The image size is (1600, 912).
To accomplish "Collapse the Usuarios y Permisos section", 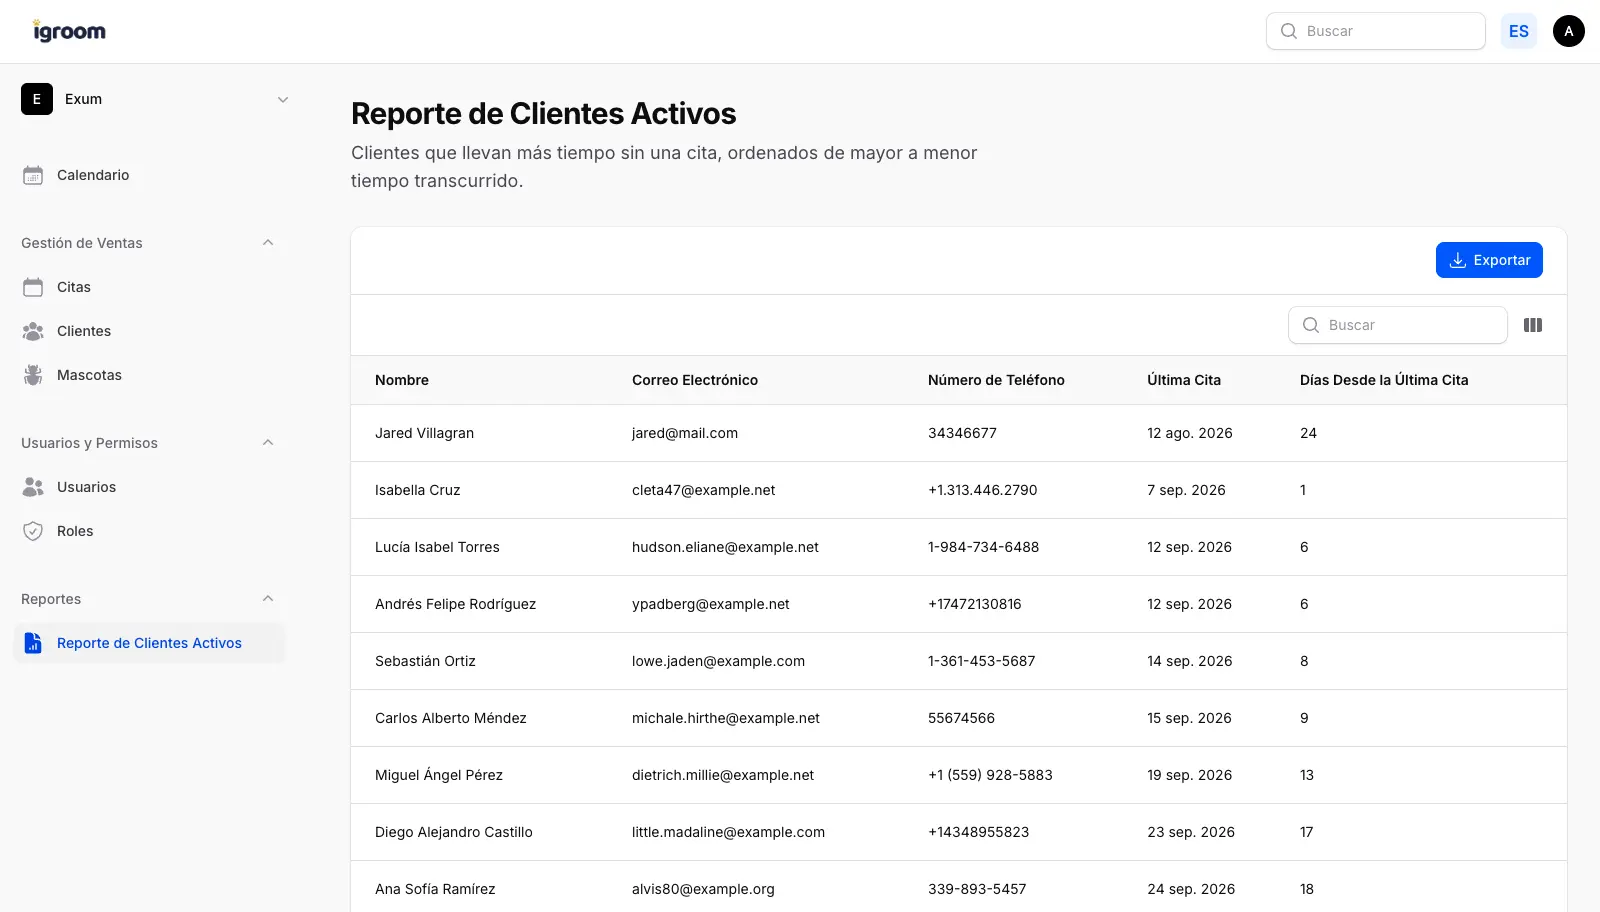I will pos(268,443).
